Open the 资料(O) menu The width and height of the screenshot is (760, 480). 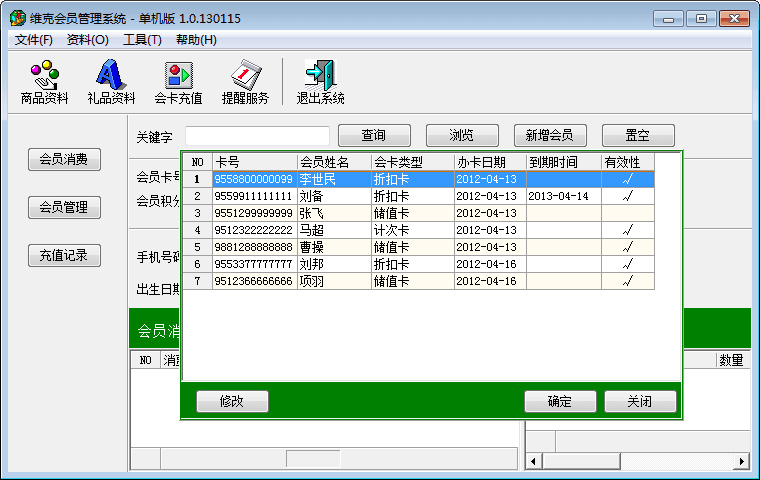pyautogui.click(x=88, y=40)
